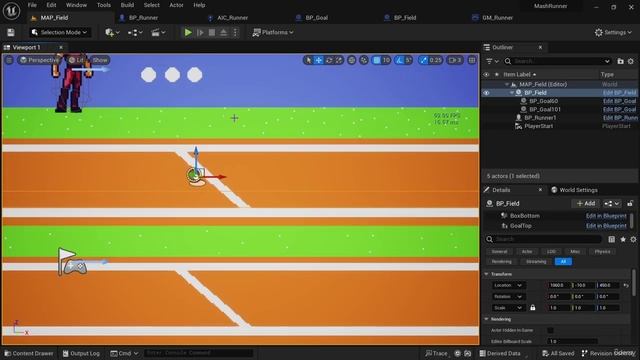Open the Lit view mode dropdown

76,60
